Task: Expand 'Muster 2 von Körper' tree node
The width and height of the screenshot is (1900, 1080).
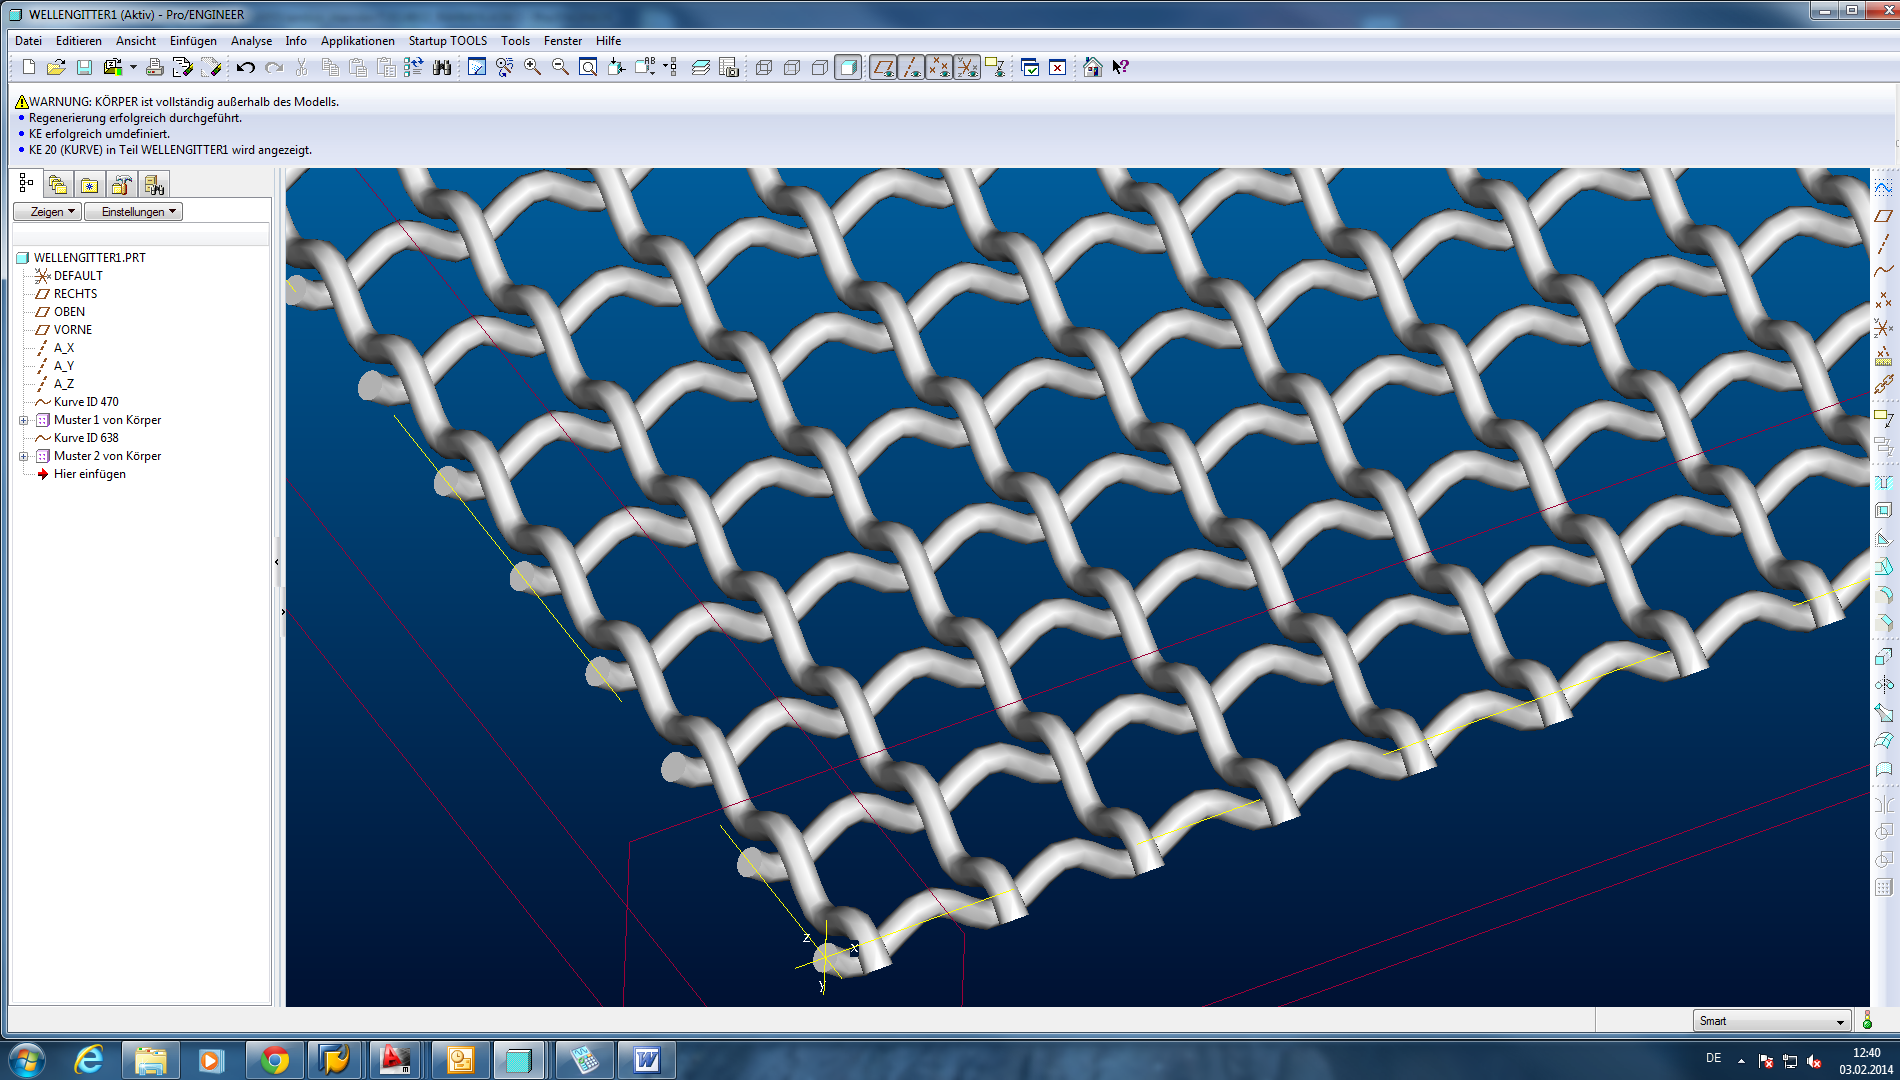Action: [x=24, y=456]
